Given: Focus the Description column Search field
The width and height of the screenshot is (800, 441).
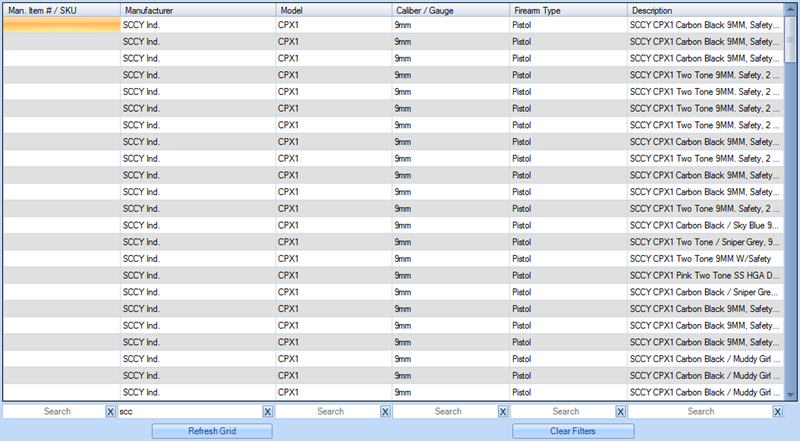Looking at the screenshot, I should tap(701, 411).
